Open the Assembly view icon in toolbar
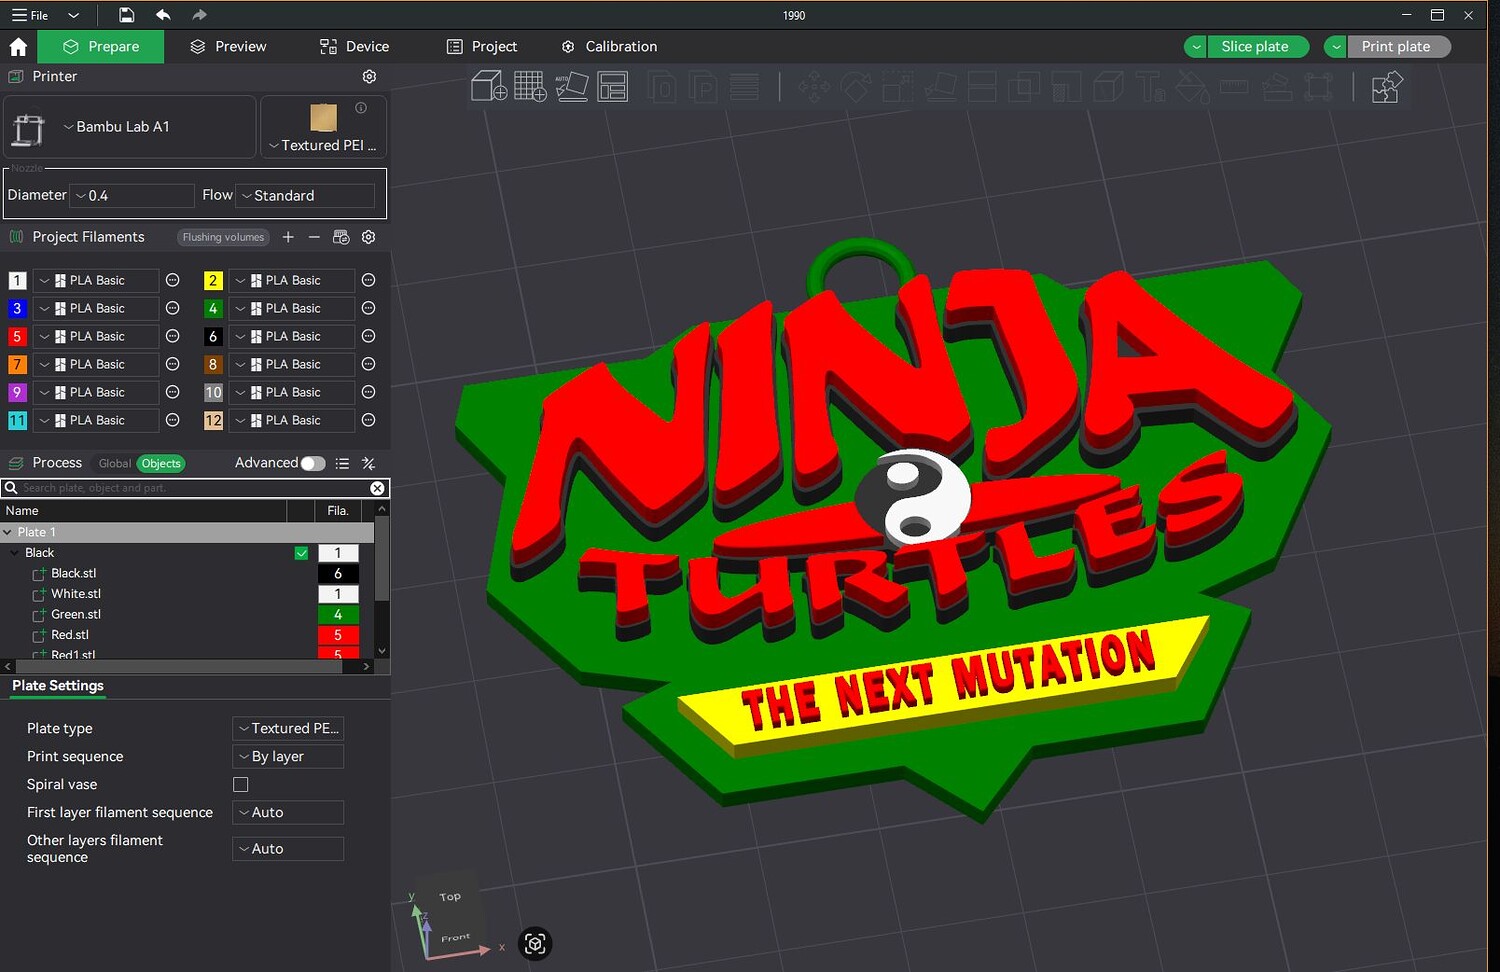 1387,87
